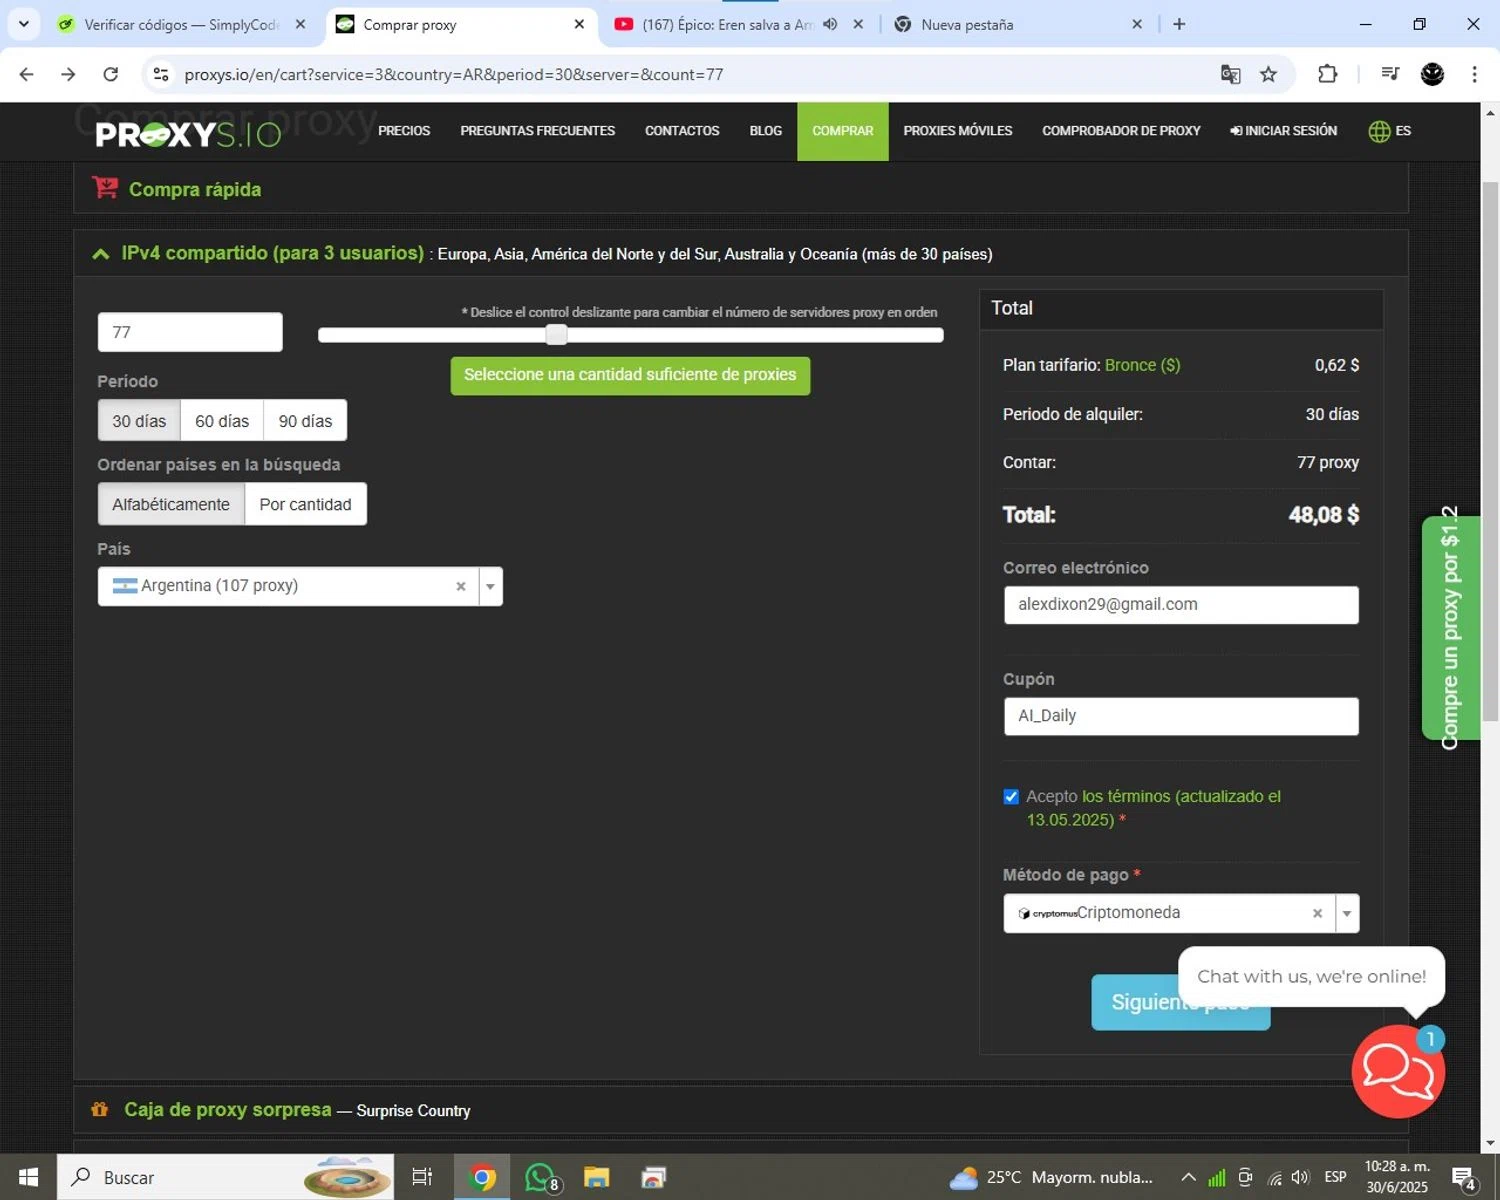The width and height of the screenshot is (1500, 1200).
Task: Collapse the IPv4 compartido section
Action: coord(101,254)
